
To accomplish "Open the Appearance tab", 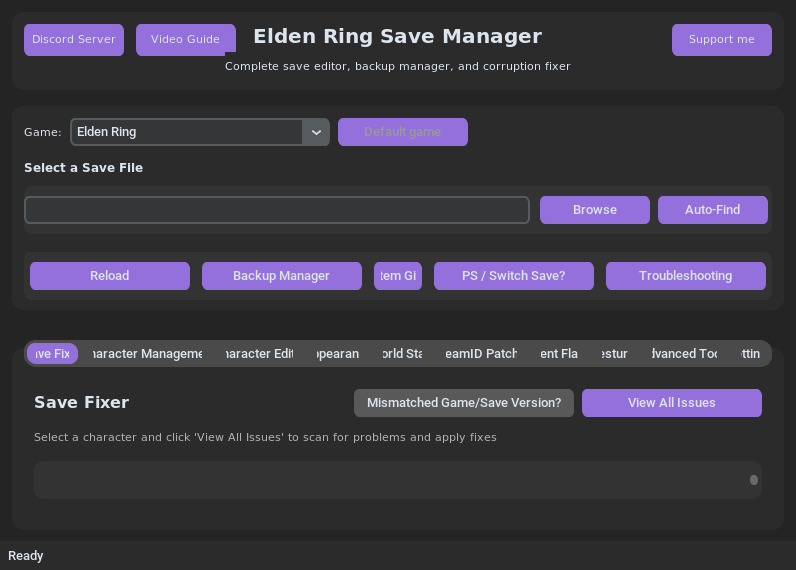I will tap(338, 354).
